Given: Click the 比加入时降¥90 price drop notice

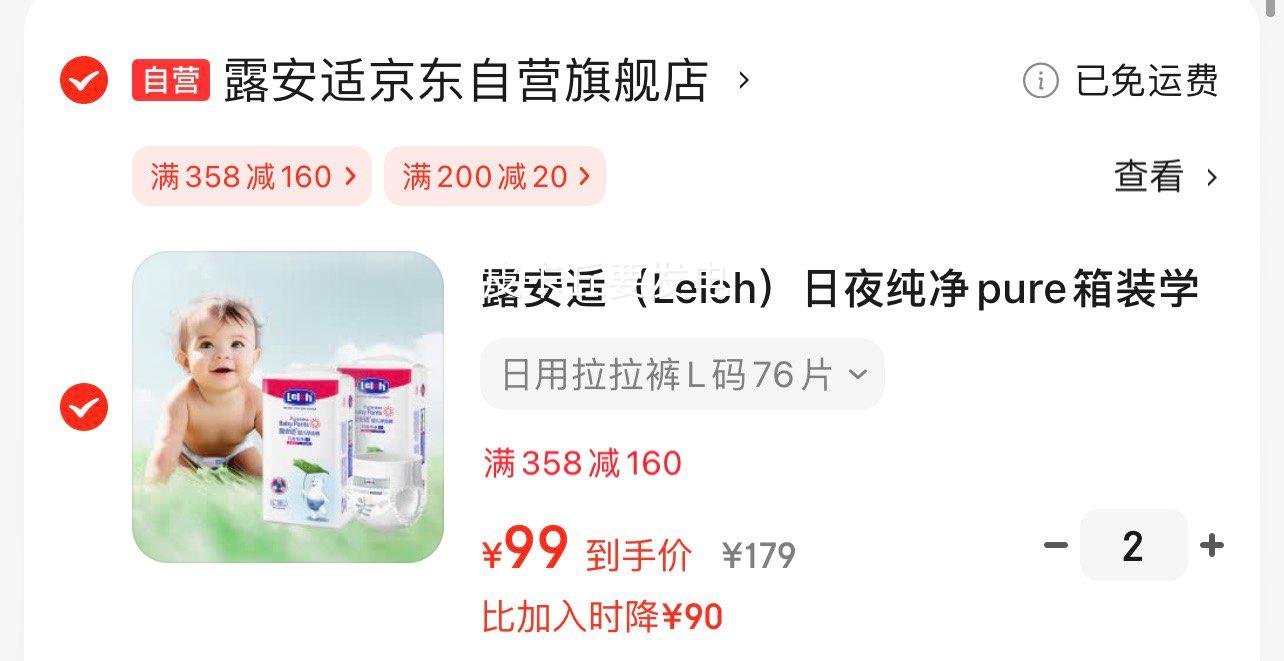Looking at the screenshot, I should click(x=602, y=617).
